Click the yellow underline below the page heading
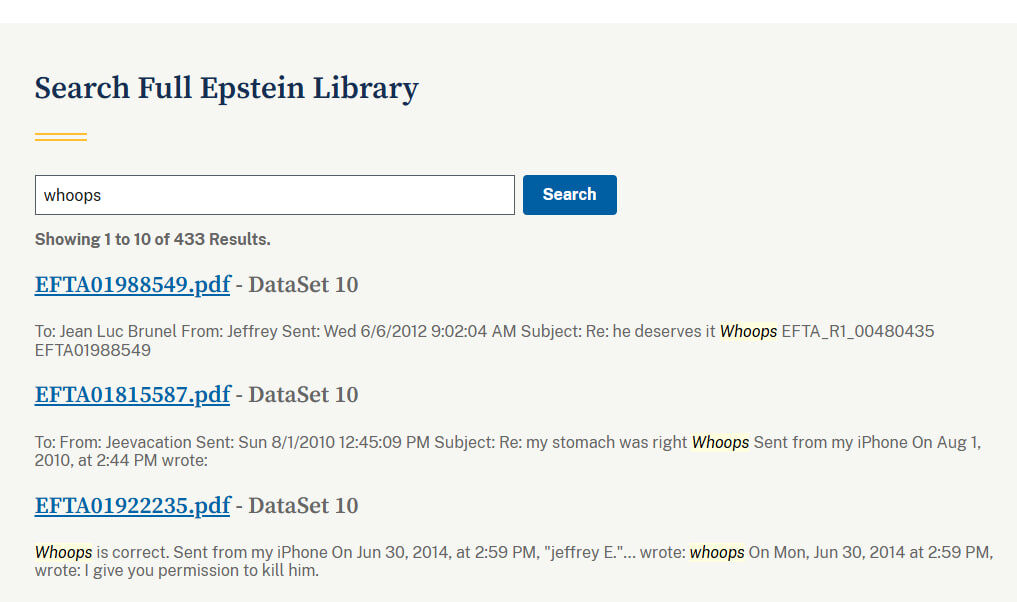 tap(61, 137)
